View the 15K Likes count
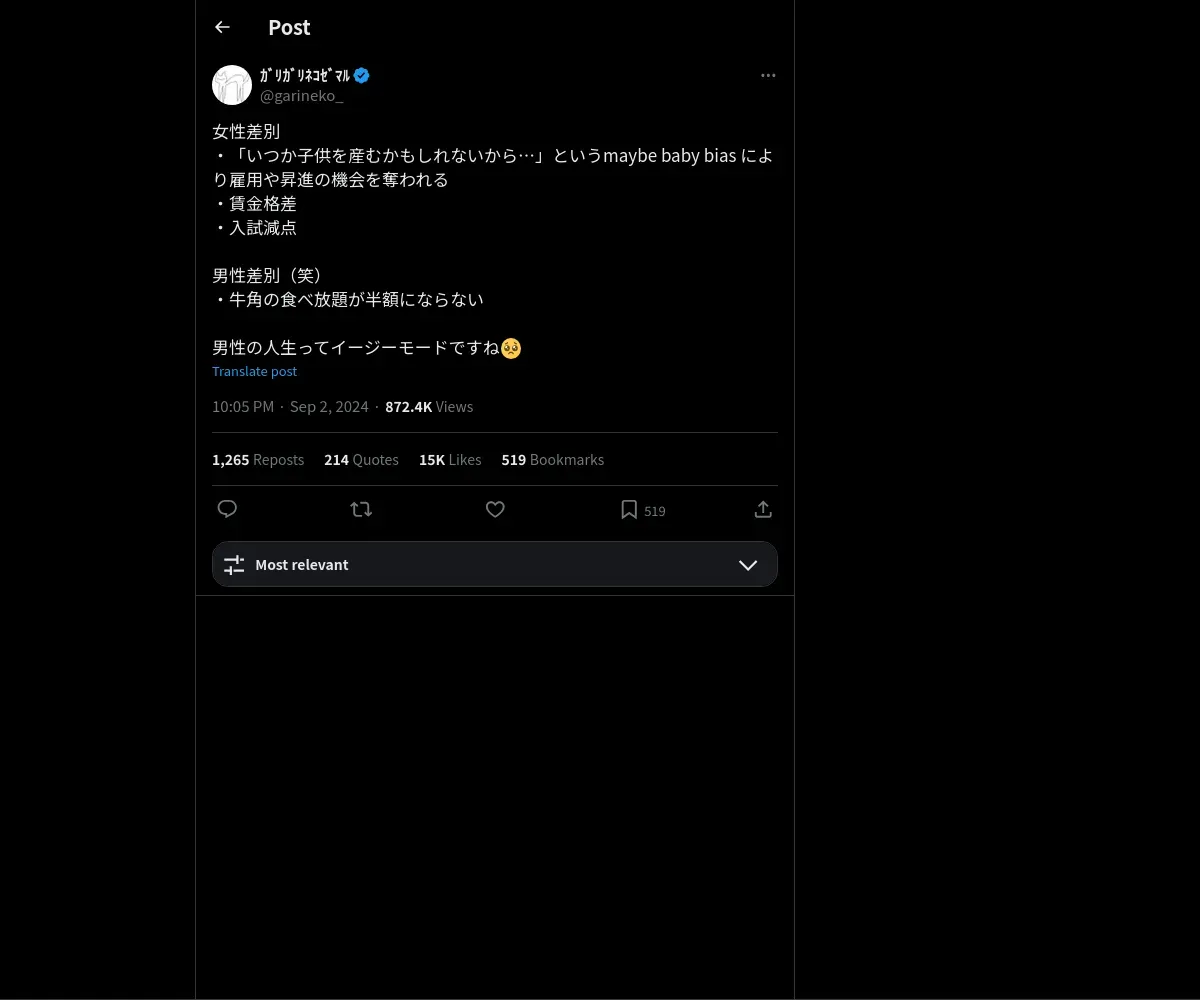Screen dimensions: 1200x1000 [x=450, y=460]
